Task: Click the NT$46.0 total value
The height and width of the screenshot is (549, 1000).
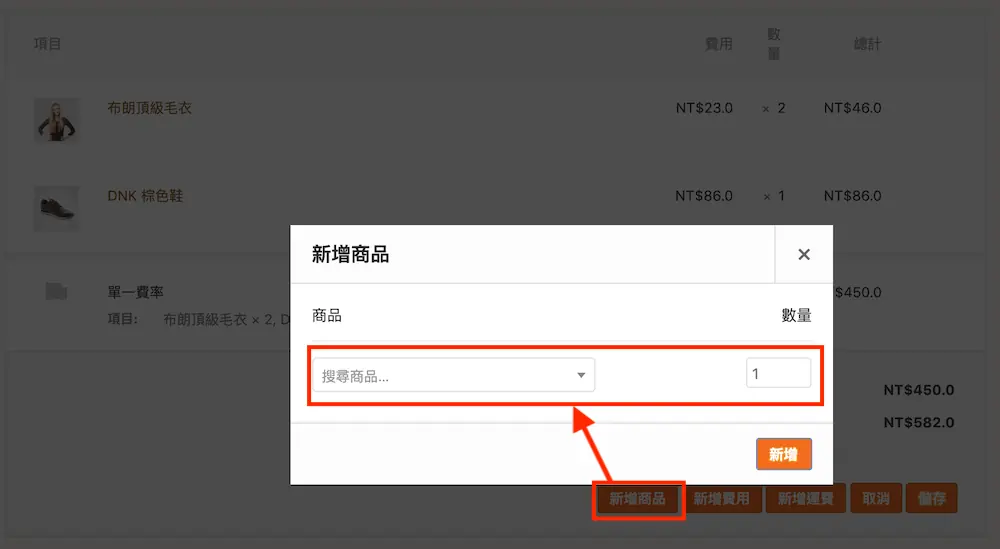Action: point(853,108)
